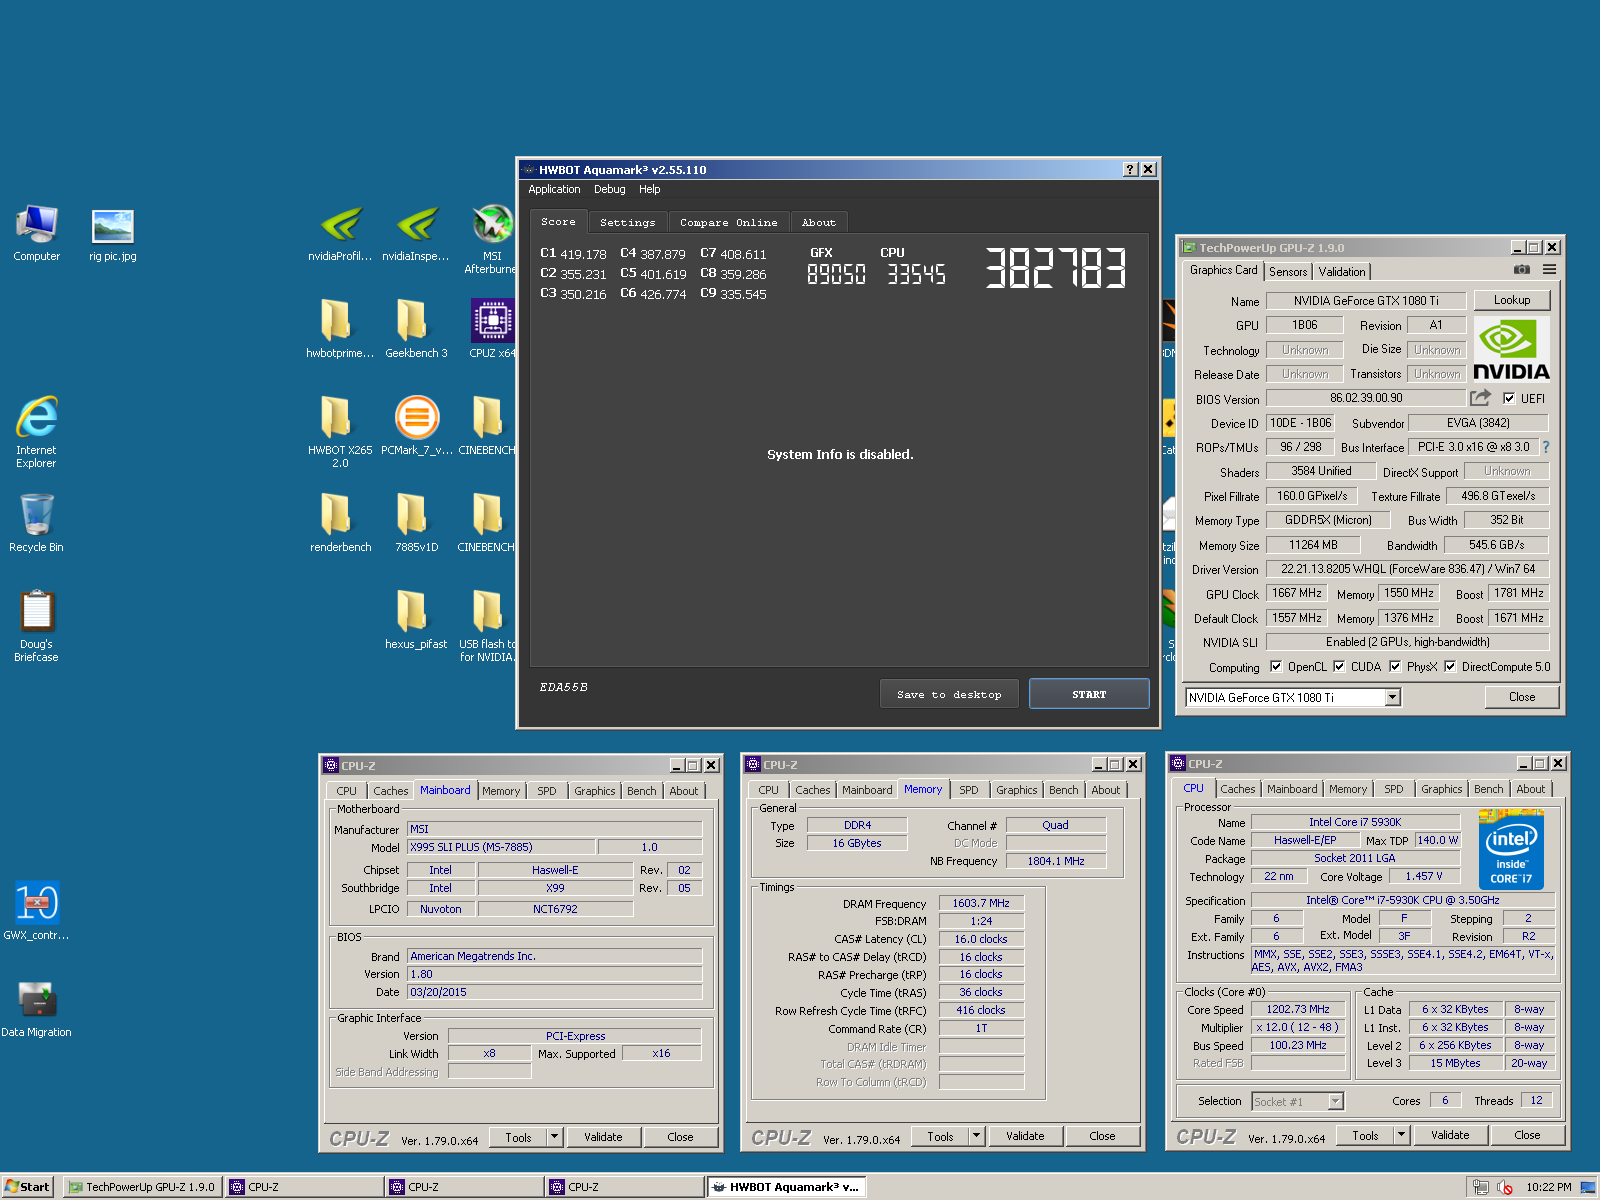Screen dimensions: 1600x1200
Task: Open Doug's Briefcase icon
Action: (x=36, y=625)
